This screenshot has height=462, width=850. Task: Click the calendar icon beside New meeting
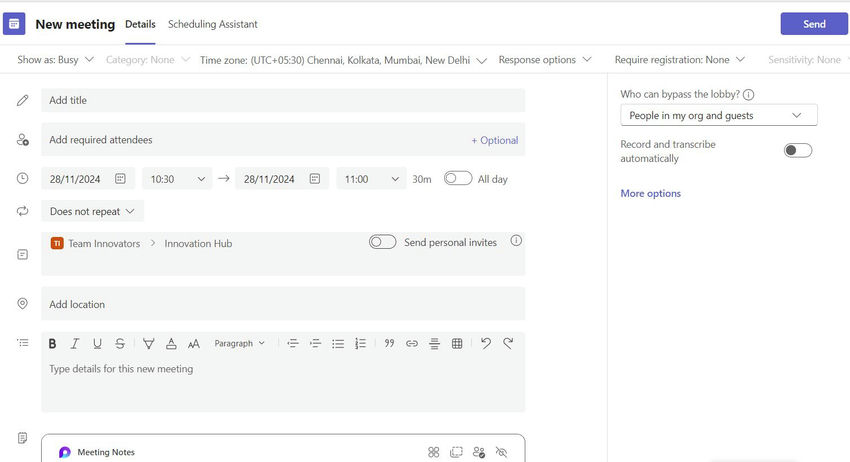[14, 24]
